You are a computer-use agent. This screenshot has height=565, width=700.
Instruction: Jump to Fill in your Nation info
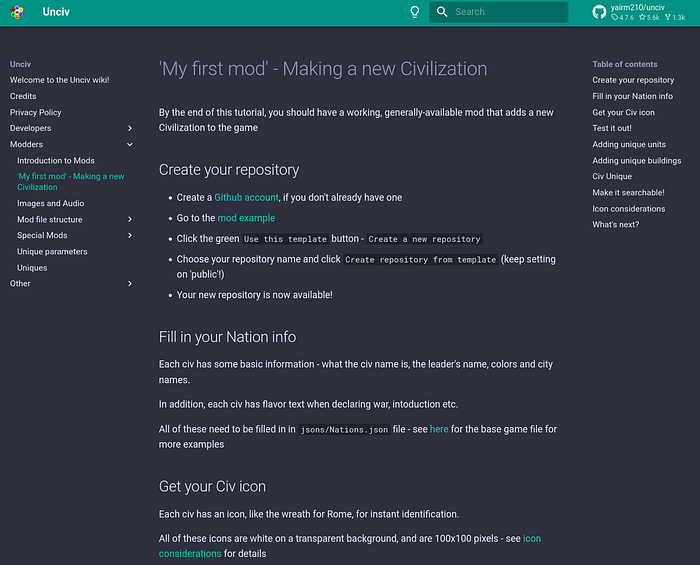click(x=633, y=96)
